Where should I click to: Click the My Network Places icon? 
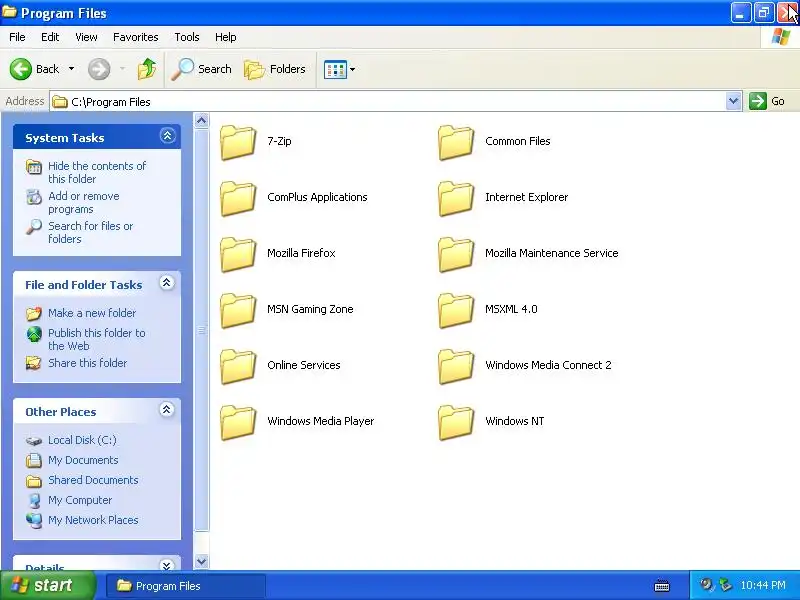(x=34, y=520)
